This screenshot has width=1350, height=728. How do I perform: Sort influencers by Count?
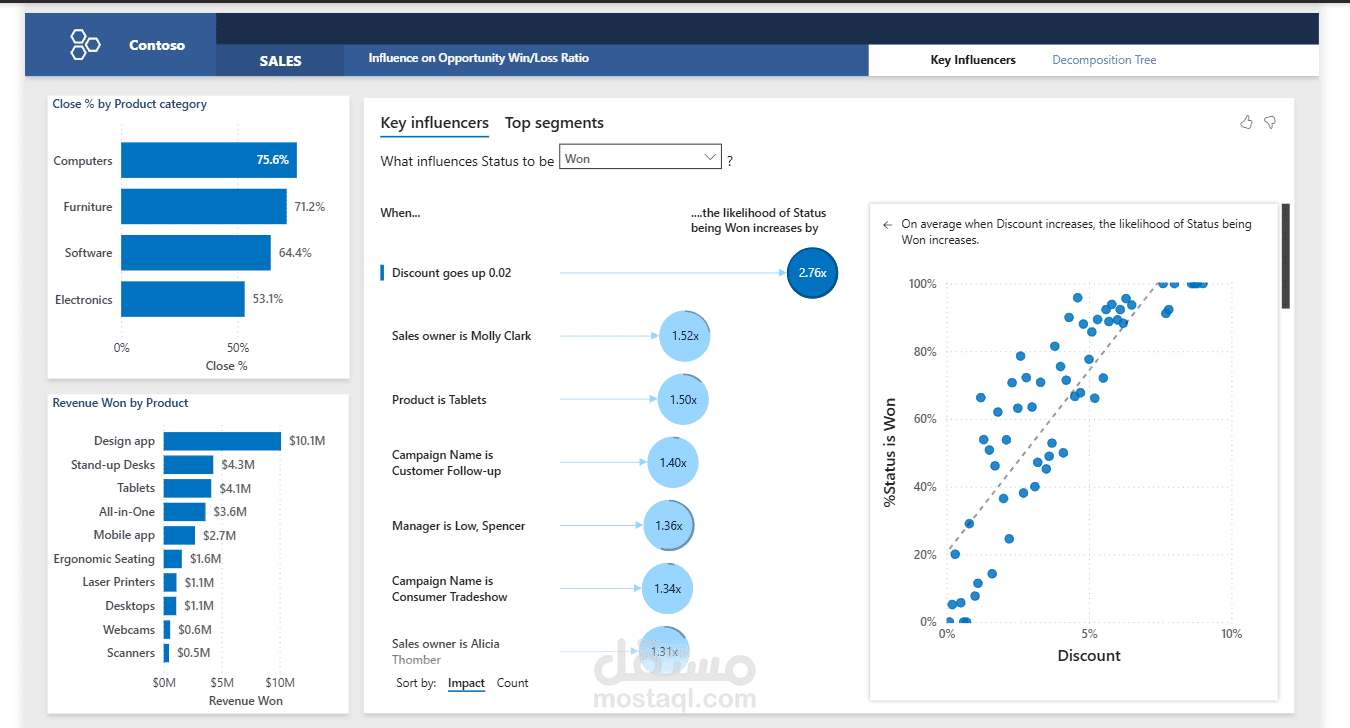point(512,683)
